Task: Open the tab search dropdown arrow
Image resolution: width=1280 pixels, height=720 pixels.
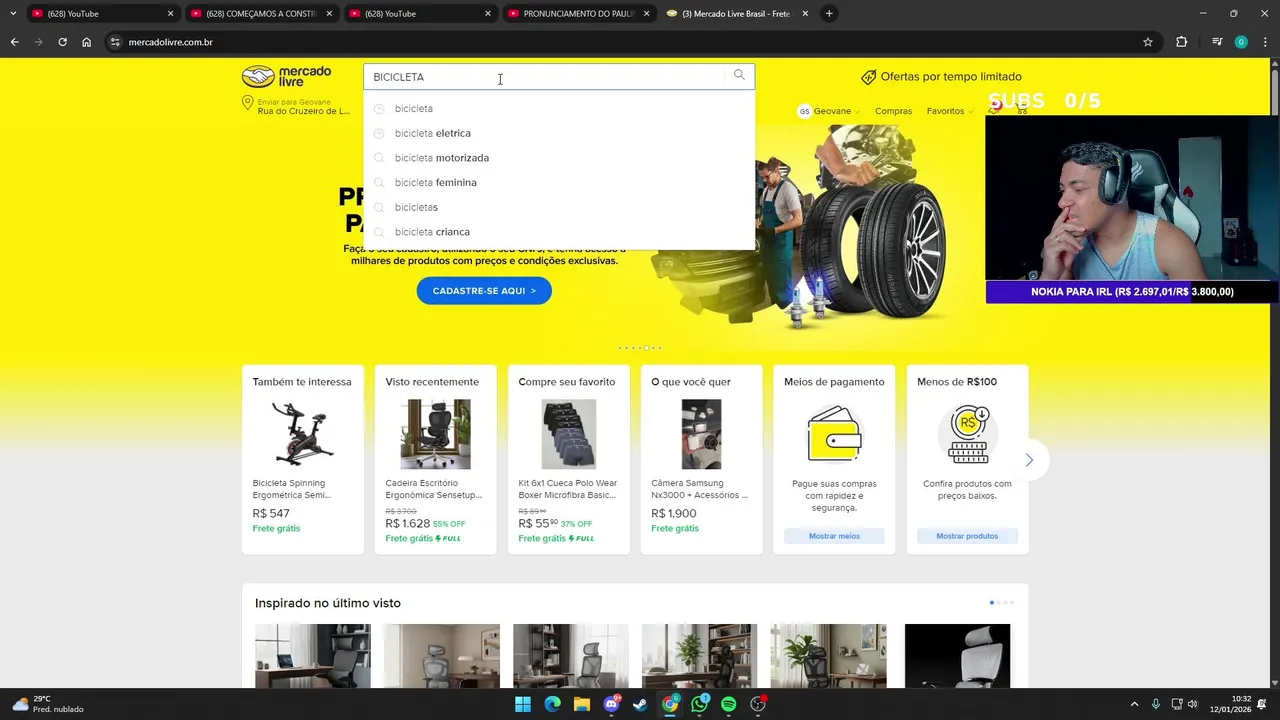Action: tap(12, 14)
